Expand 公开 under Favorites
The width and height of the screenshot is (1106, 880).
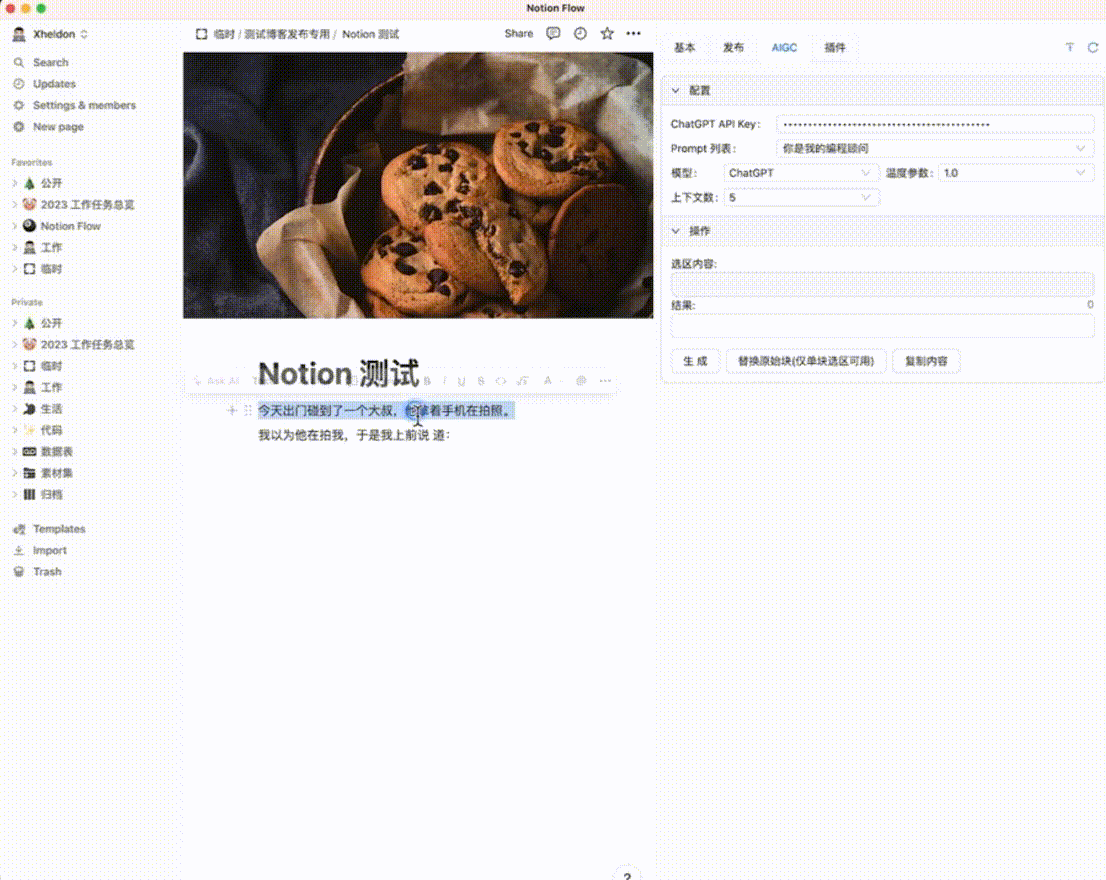click(15, 183)
